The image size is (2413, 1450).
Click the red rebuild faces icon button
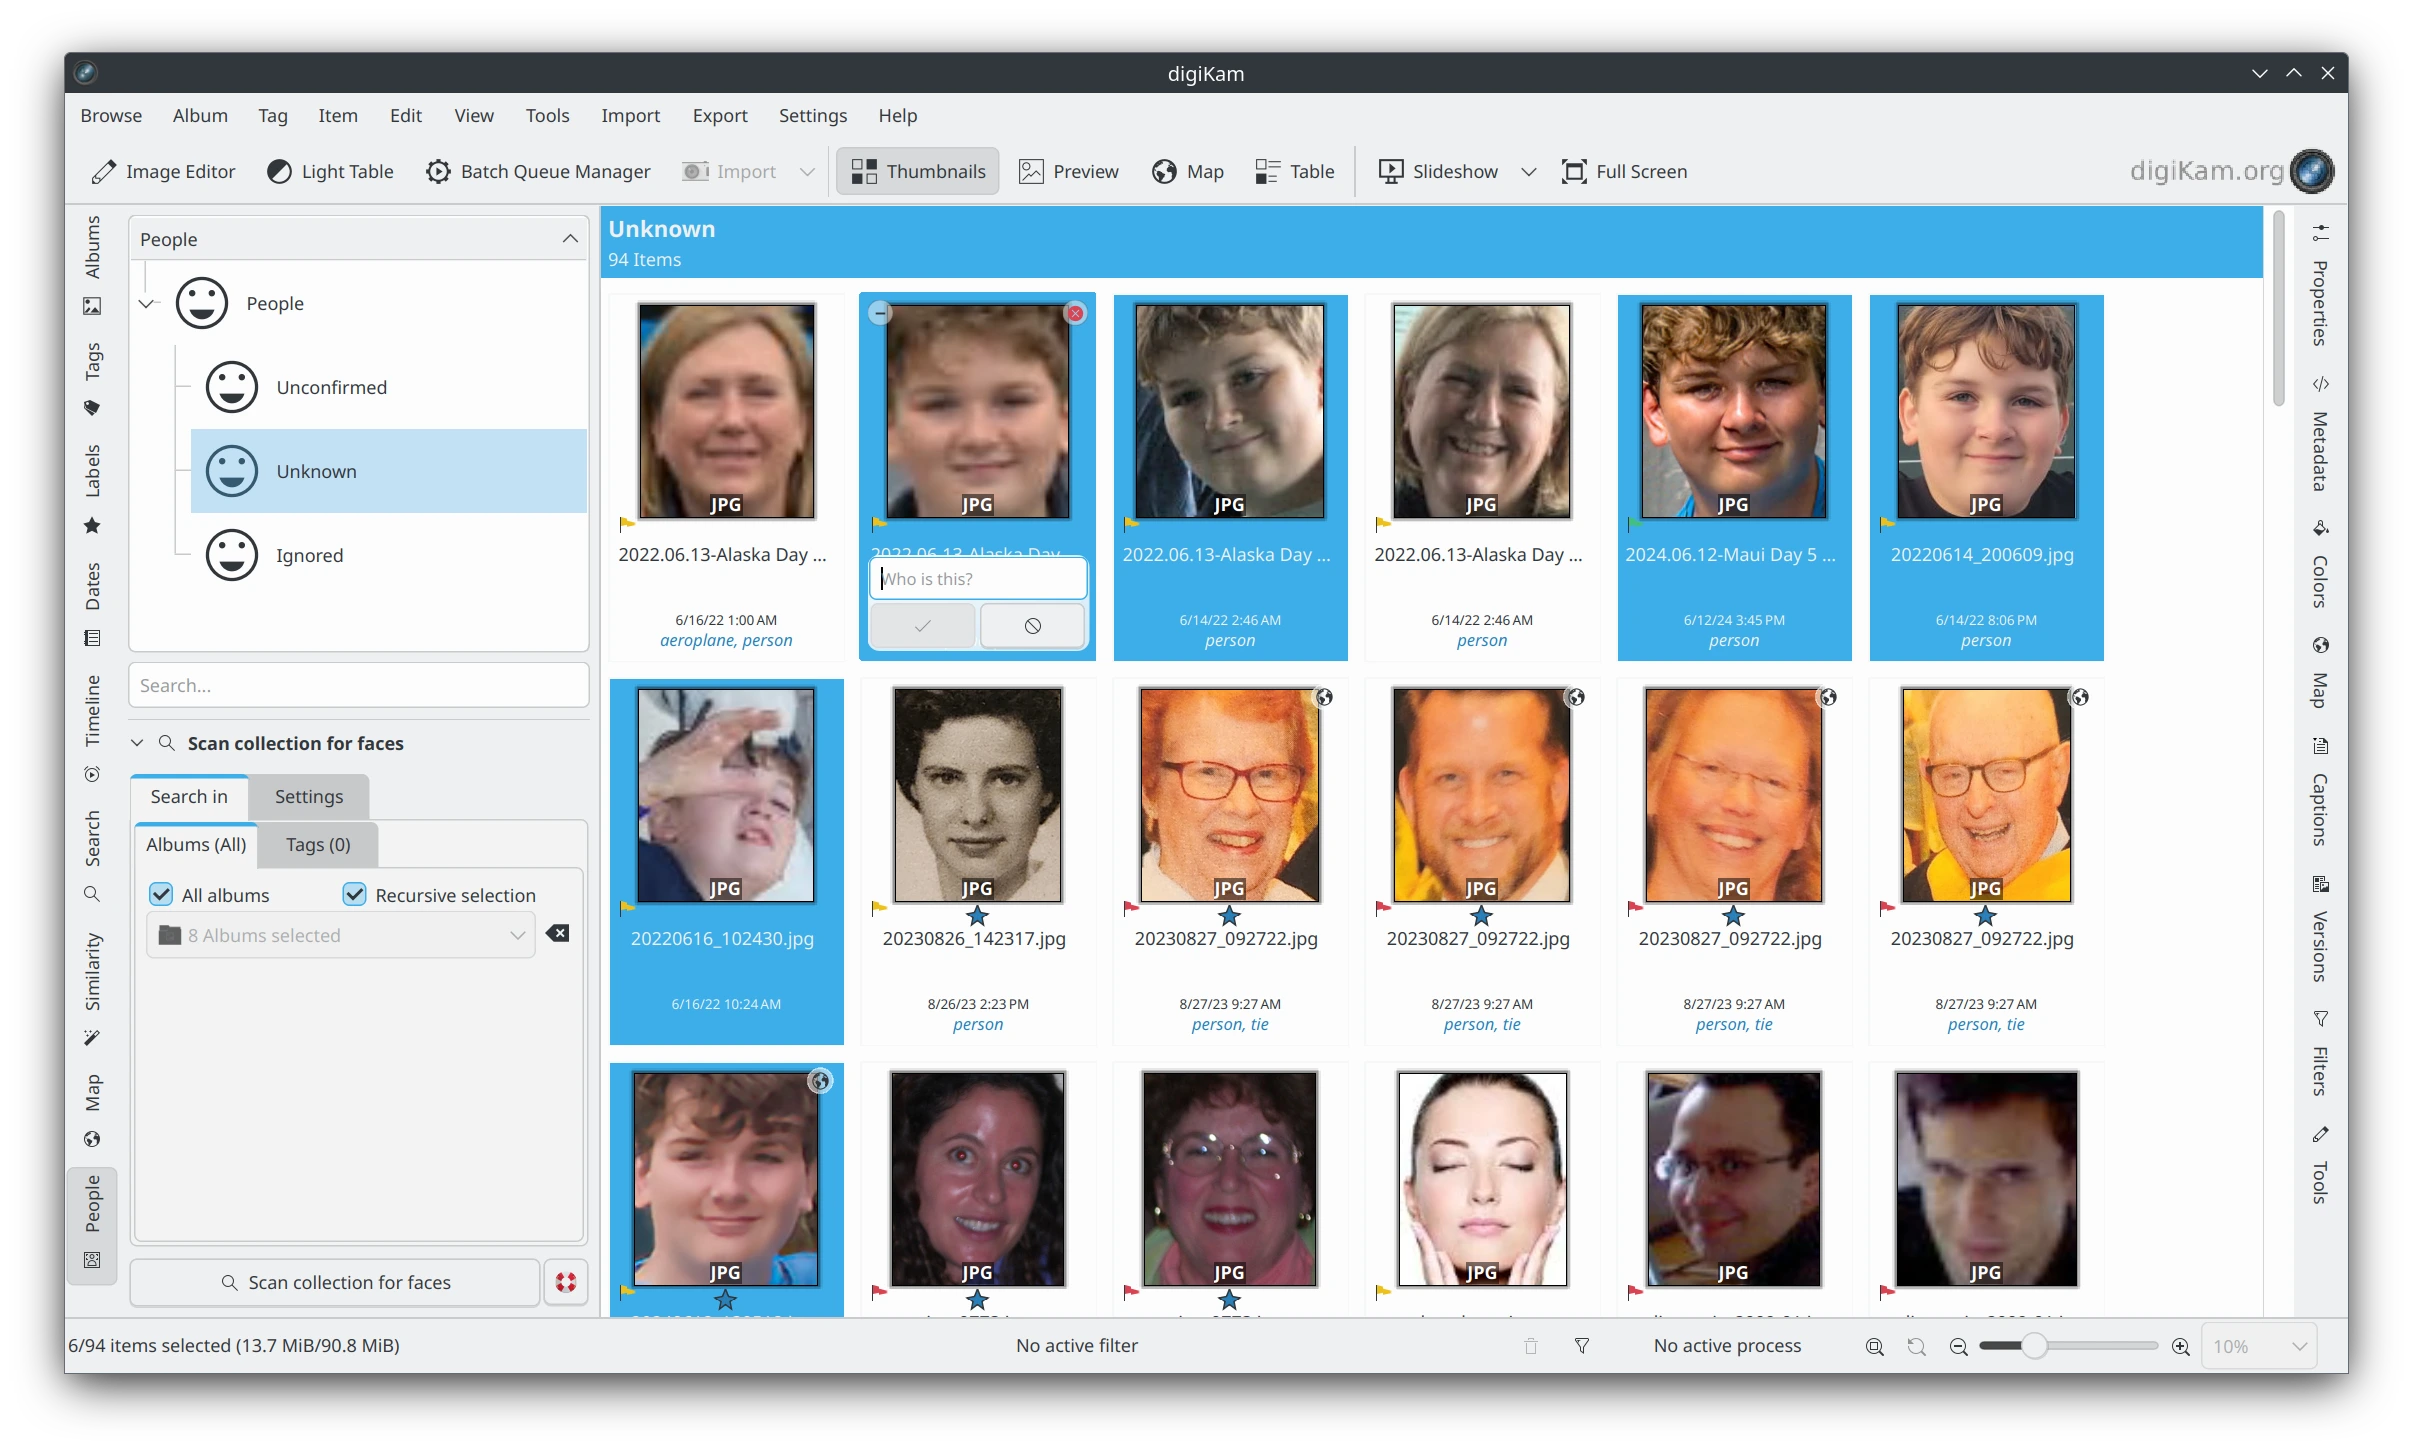click(566, 1282)
